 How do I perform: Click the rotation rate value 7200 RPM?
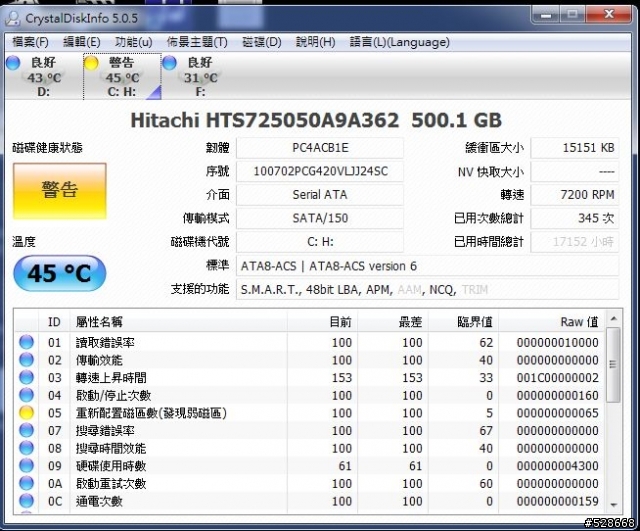[575, 195]
